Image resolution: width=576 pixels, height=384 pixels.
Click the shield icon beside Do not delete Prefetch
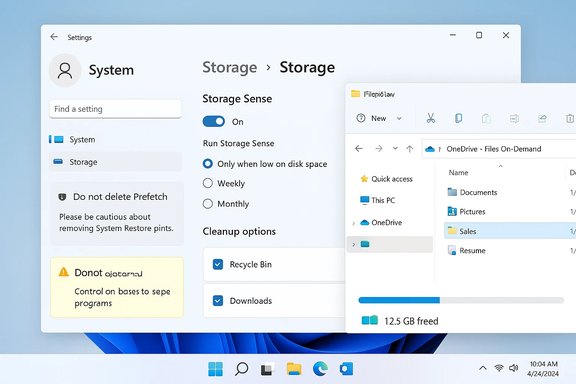pyautogui.click(x=62, y=197)
